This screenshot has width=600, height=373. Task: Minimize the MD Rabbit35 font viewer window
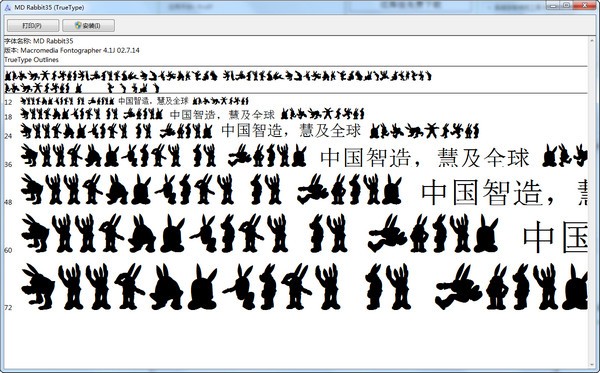[554, 5]
